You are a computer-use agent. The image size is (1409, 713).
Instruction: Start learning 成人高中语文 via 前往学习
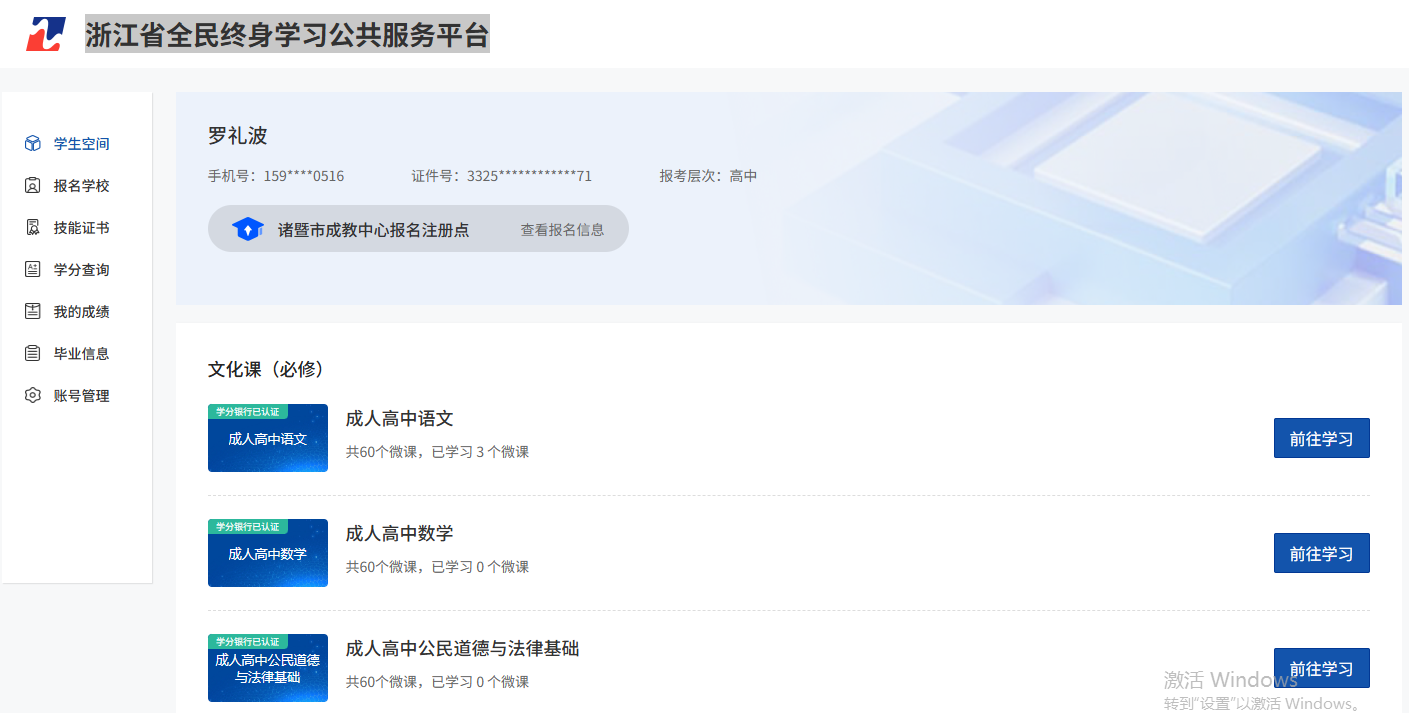1321,438
